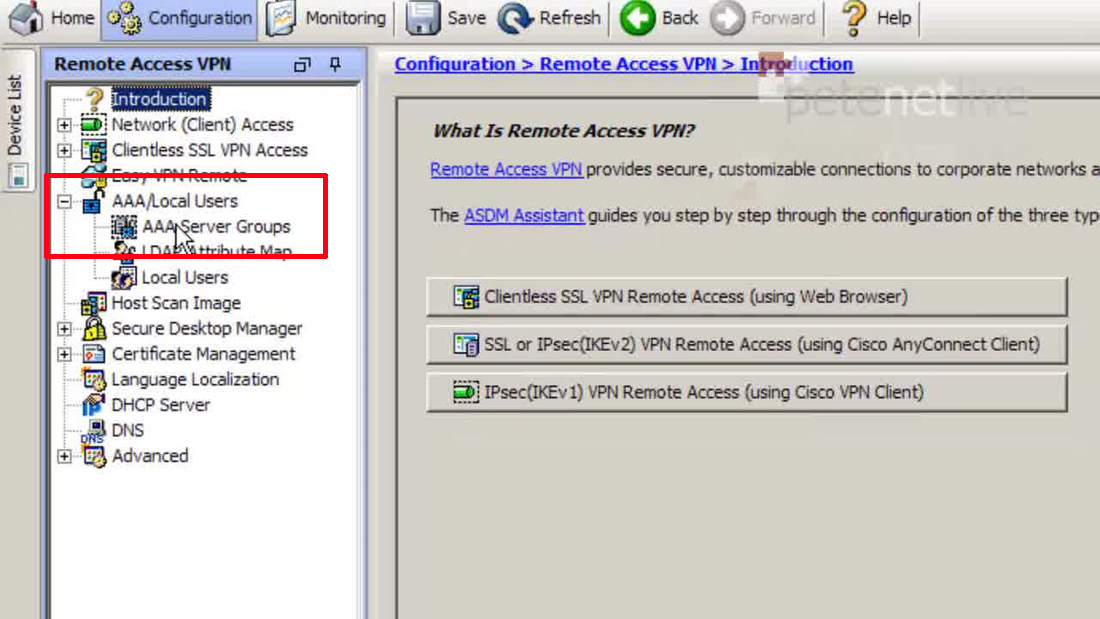Viewport: 1100px width, 619px height.
Task: Click the AAA/Local Users lock icon
Action: click(x=93, y=201)
